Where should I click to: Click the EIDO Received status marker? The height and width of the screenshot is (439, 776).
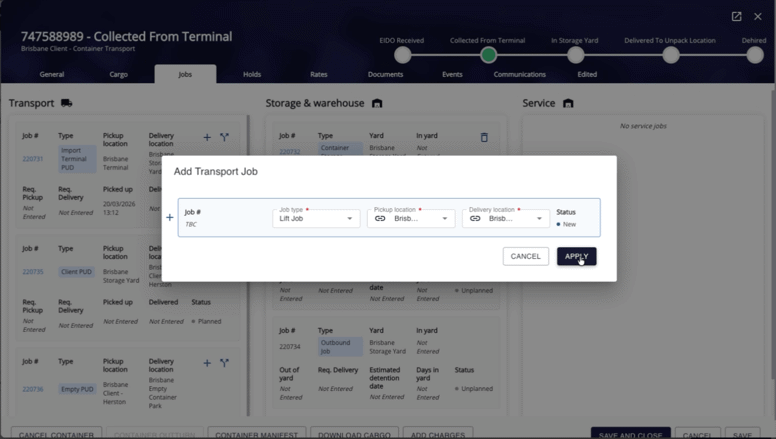[403, 55]
